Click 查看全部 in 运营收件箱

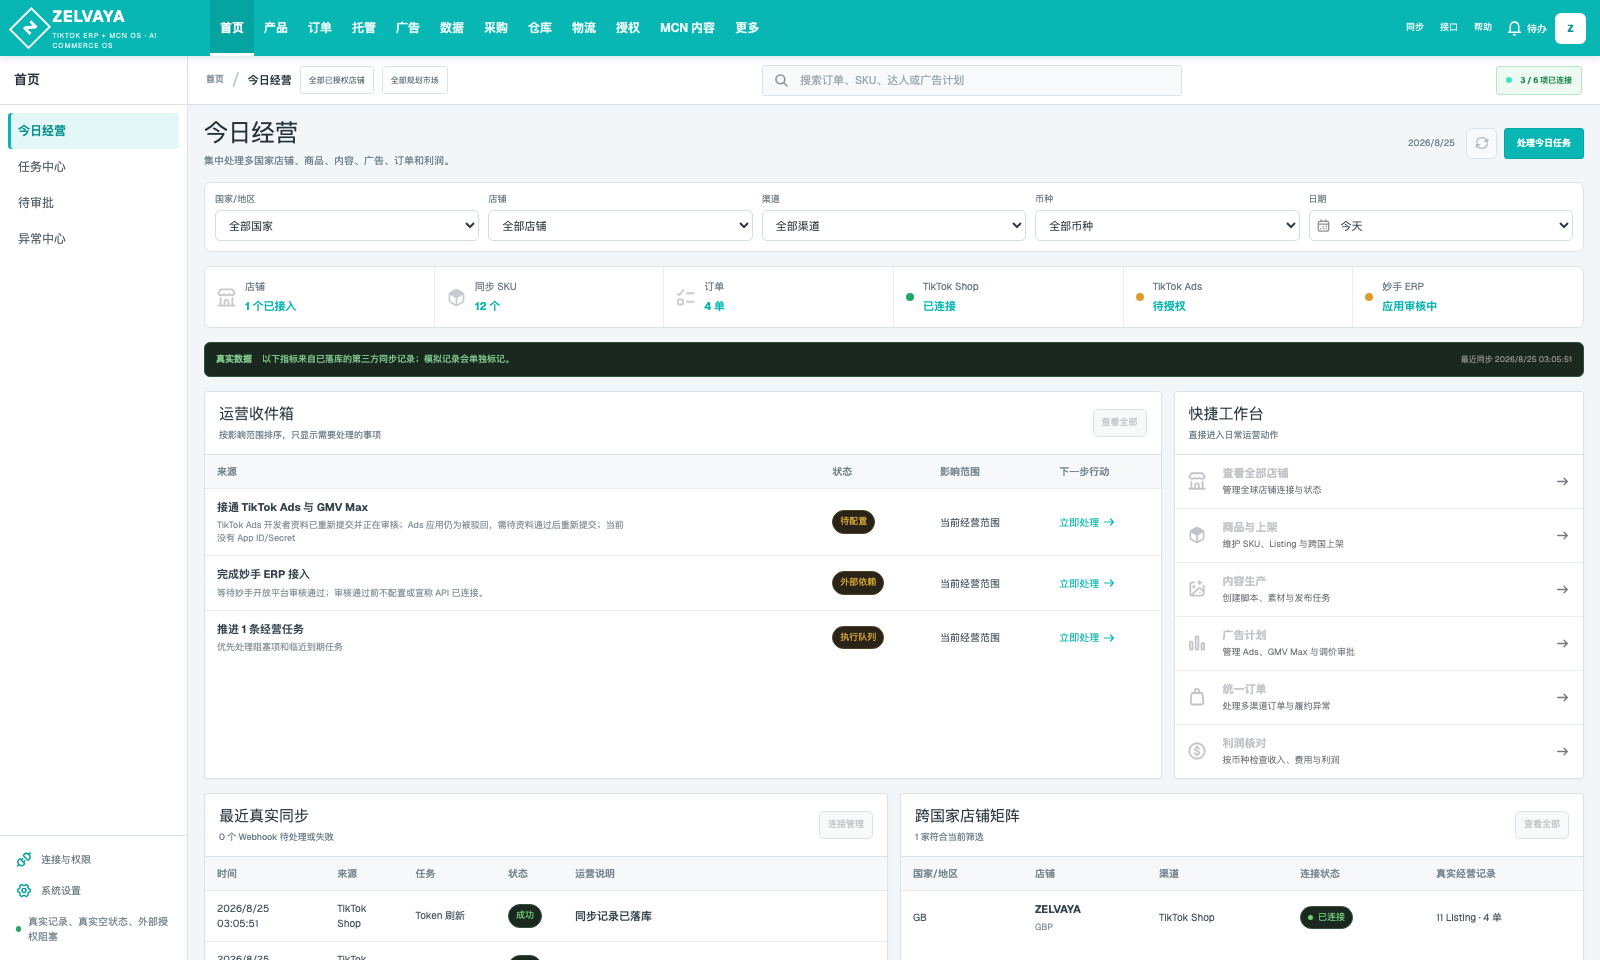pos(1119,422)
